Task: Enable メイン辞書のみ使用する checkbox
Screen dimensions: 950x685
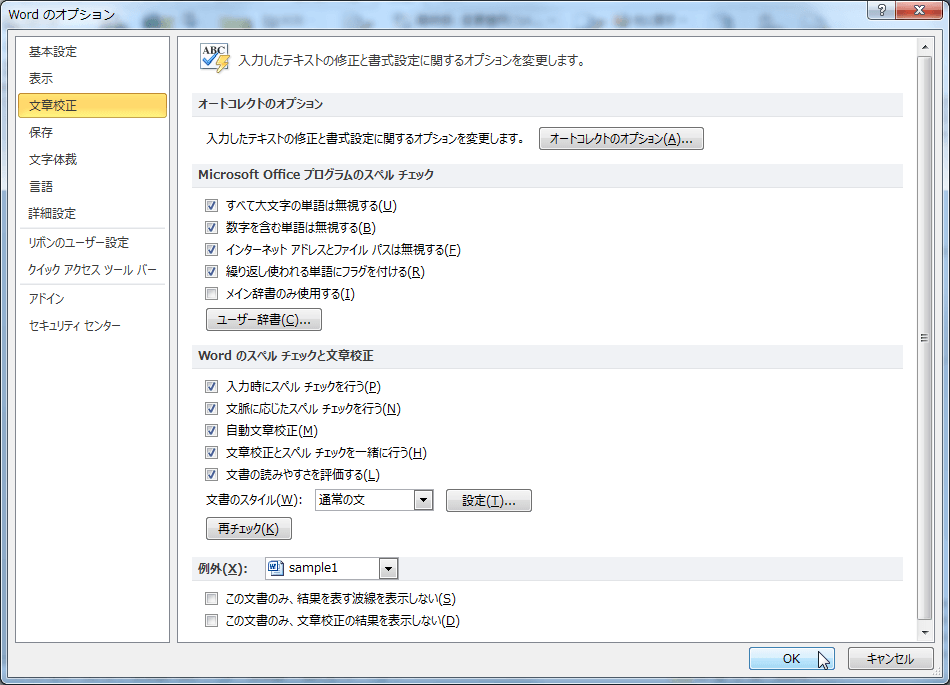Action: 211,294
